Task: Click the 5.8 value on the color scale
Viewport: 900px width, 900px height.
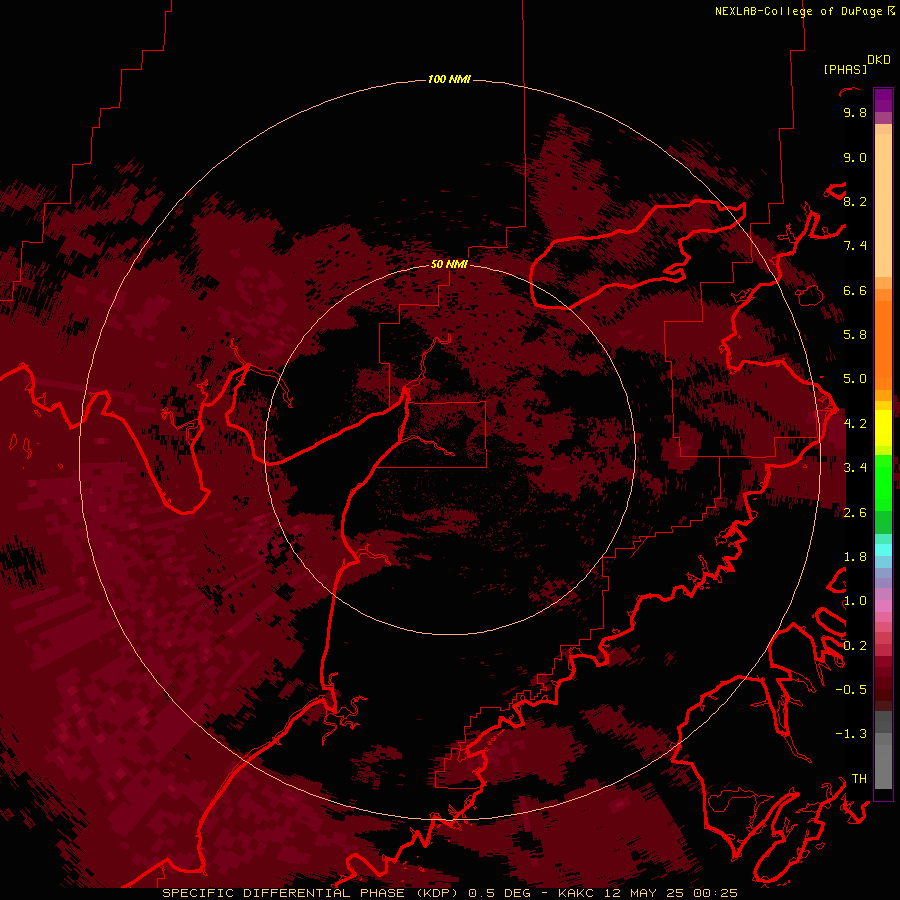Action: pos(855,335)
